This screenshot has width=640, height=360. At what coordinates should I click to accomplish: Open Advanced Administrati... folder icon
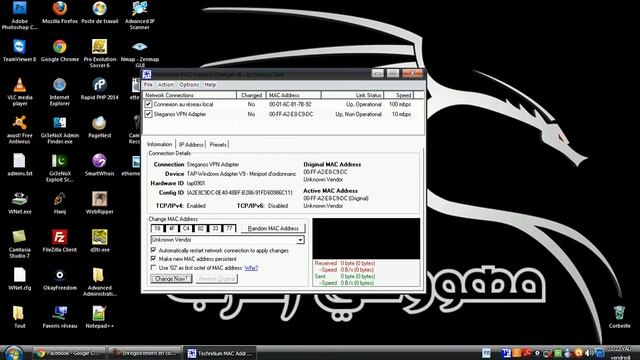100,282
